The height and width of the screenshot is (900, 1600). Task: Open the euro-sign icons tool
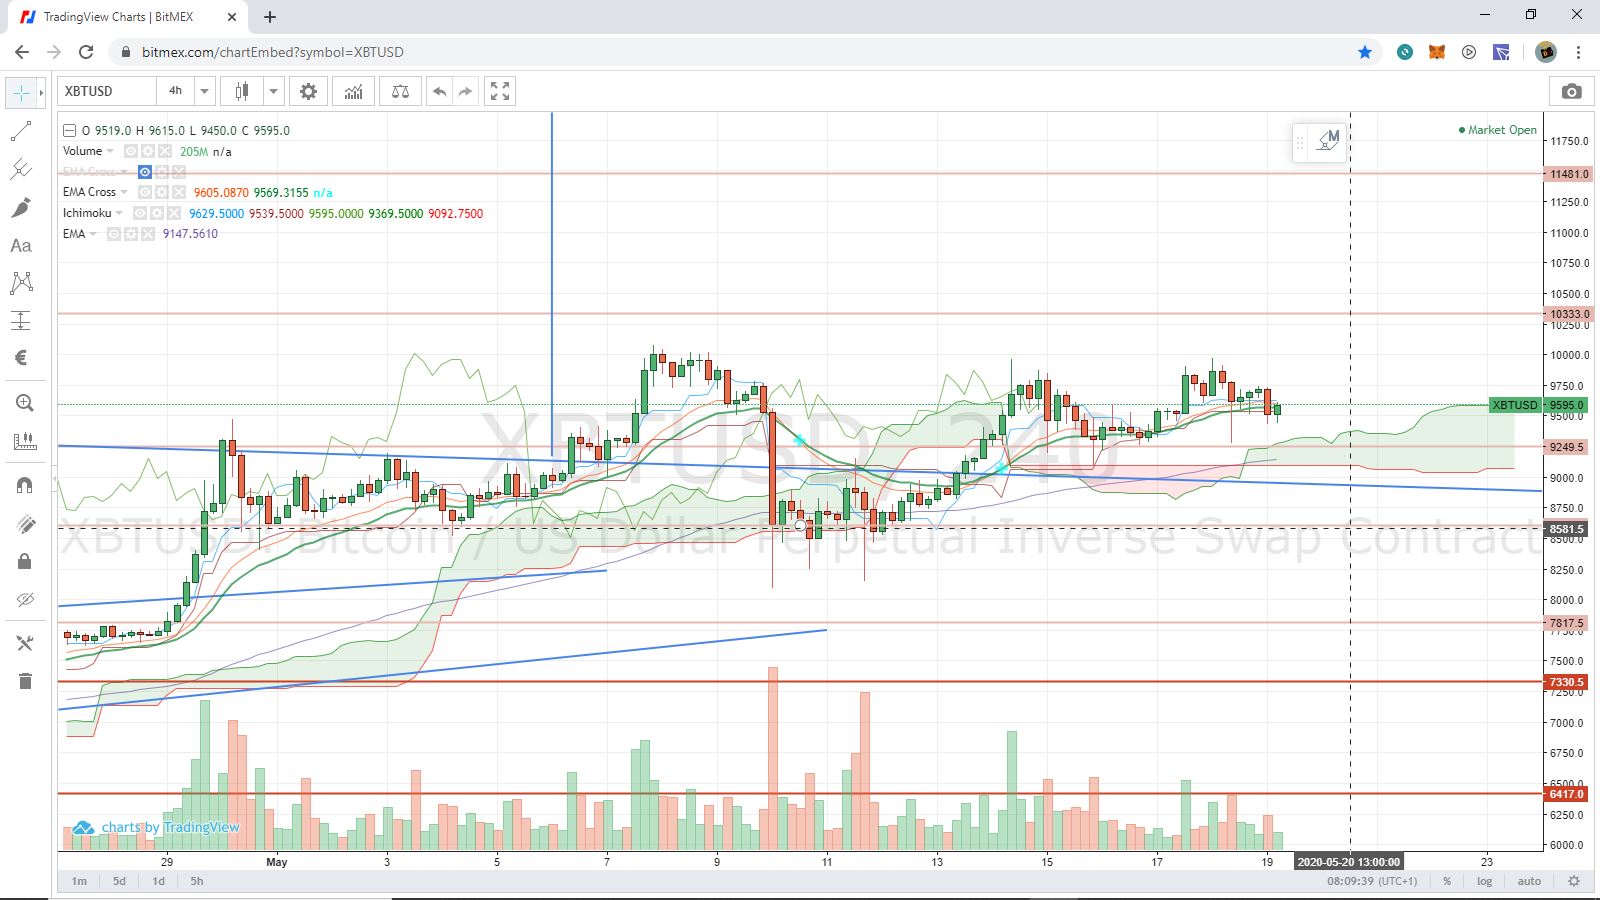[21, 358]
